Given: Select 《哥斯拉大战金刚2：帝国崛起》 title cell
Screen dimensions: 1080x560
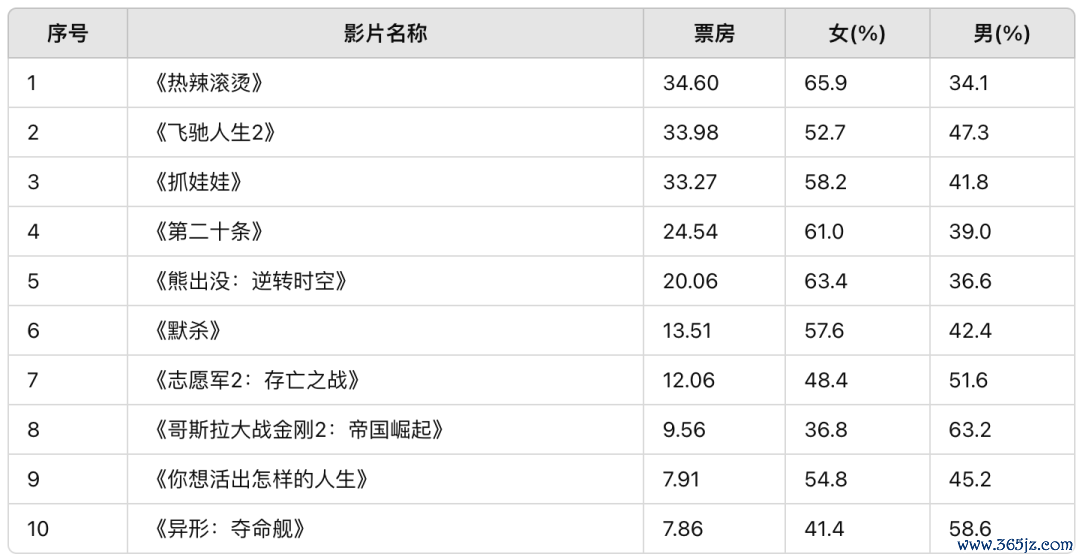Looking at the screenshot, I should (x=385, y=430).
